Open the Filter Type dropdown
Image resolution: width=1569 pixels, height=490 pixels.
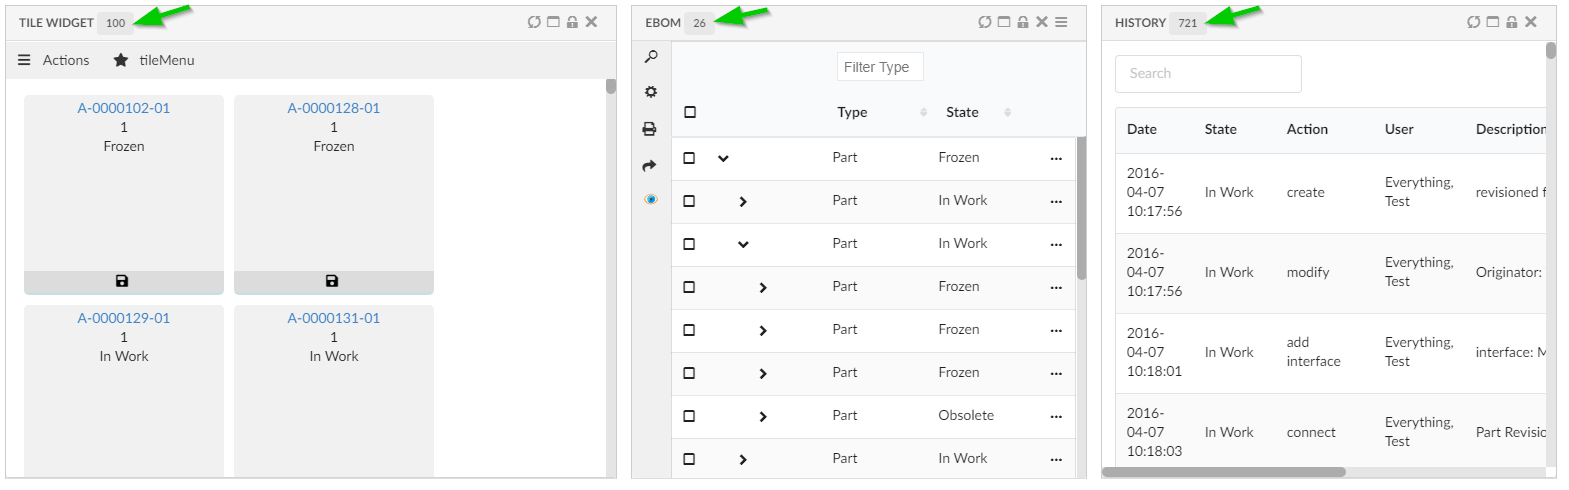pos(879,67)
